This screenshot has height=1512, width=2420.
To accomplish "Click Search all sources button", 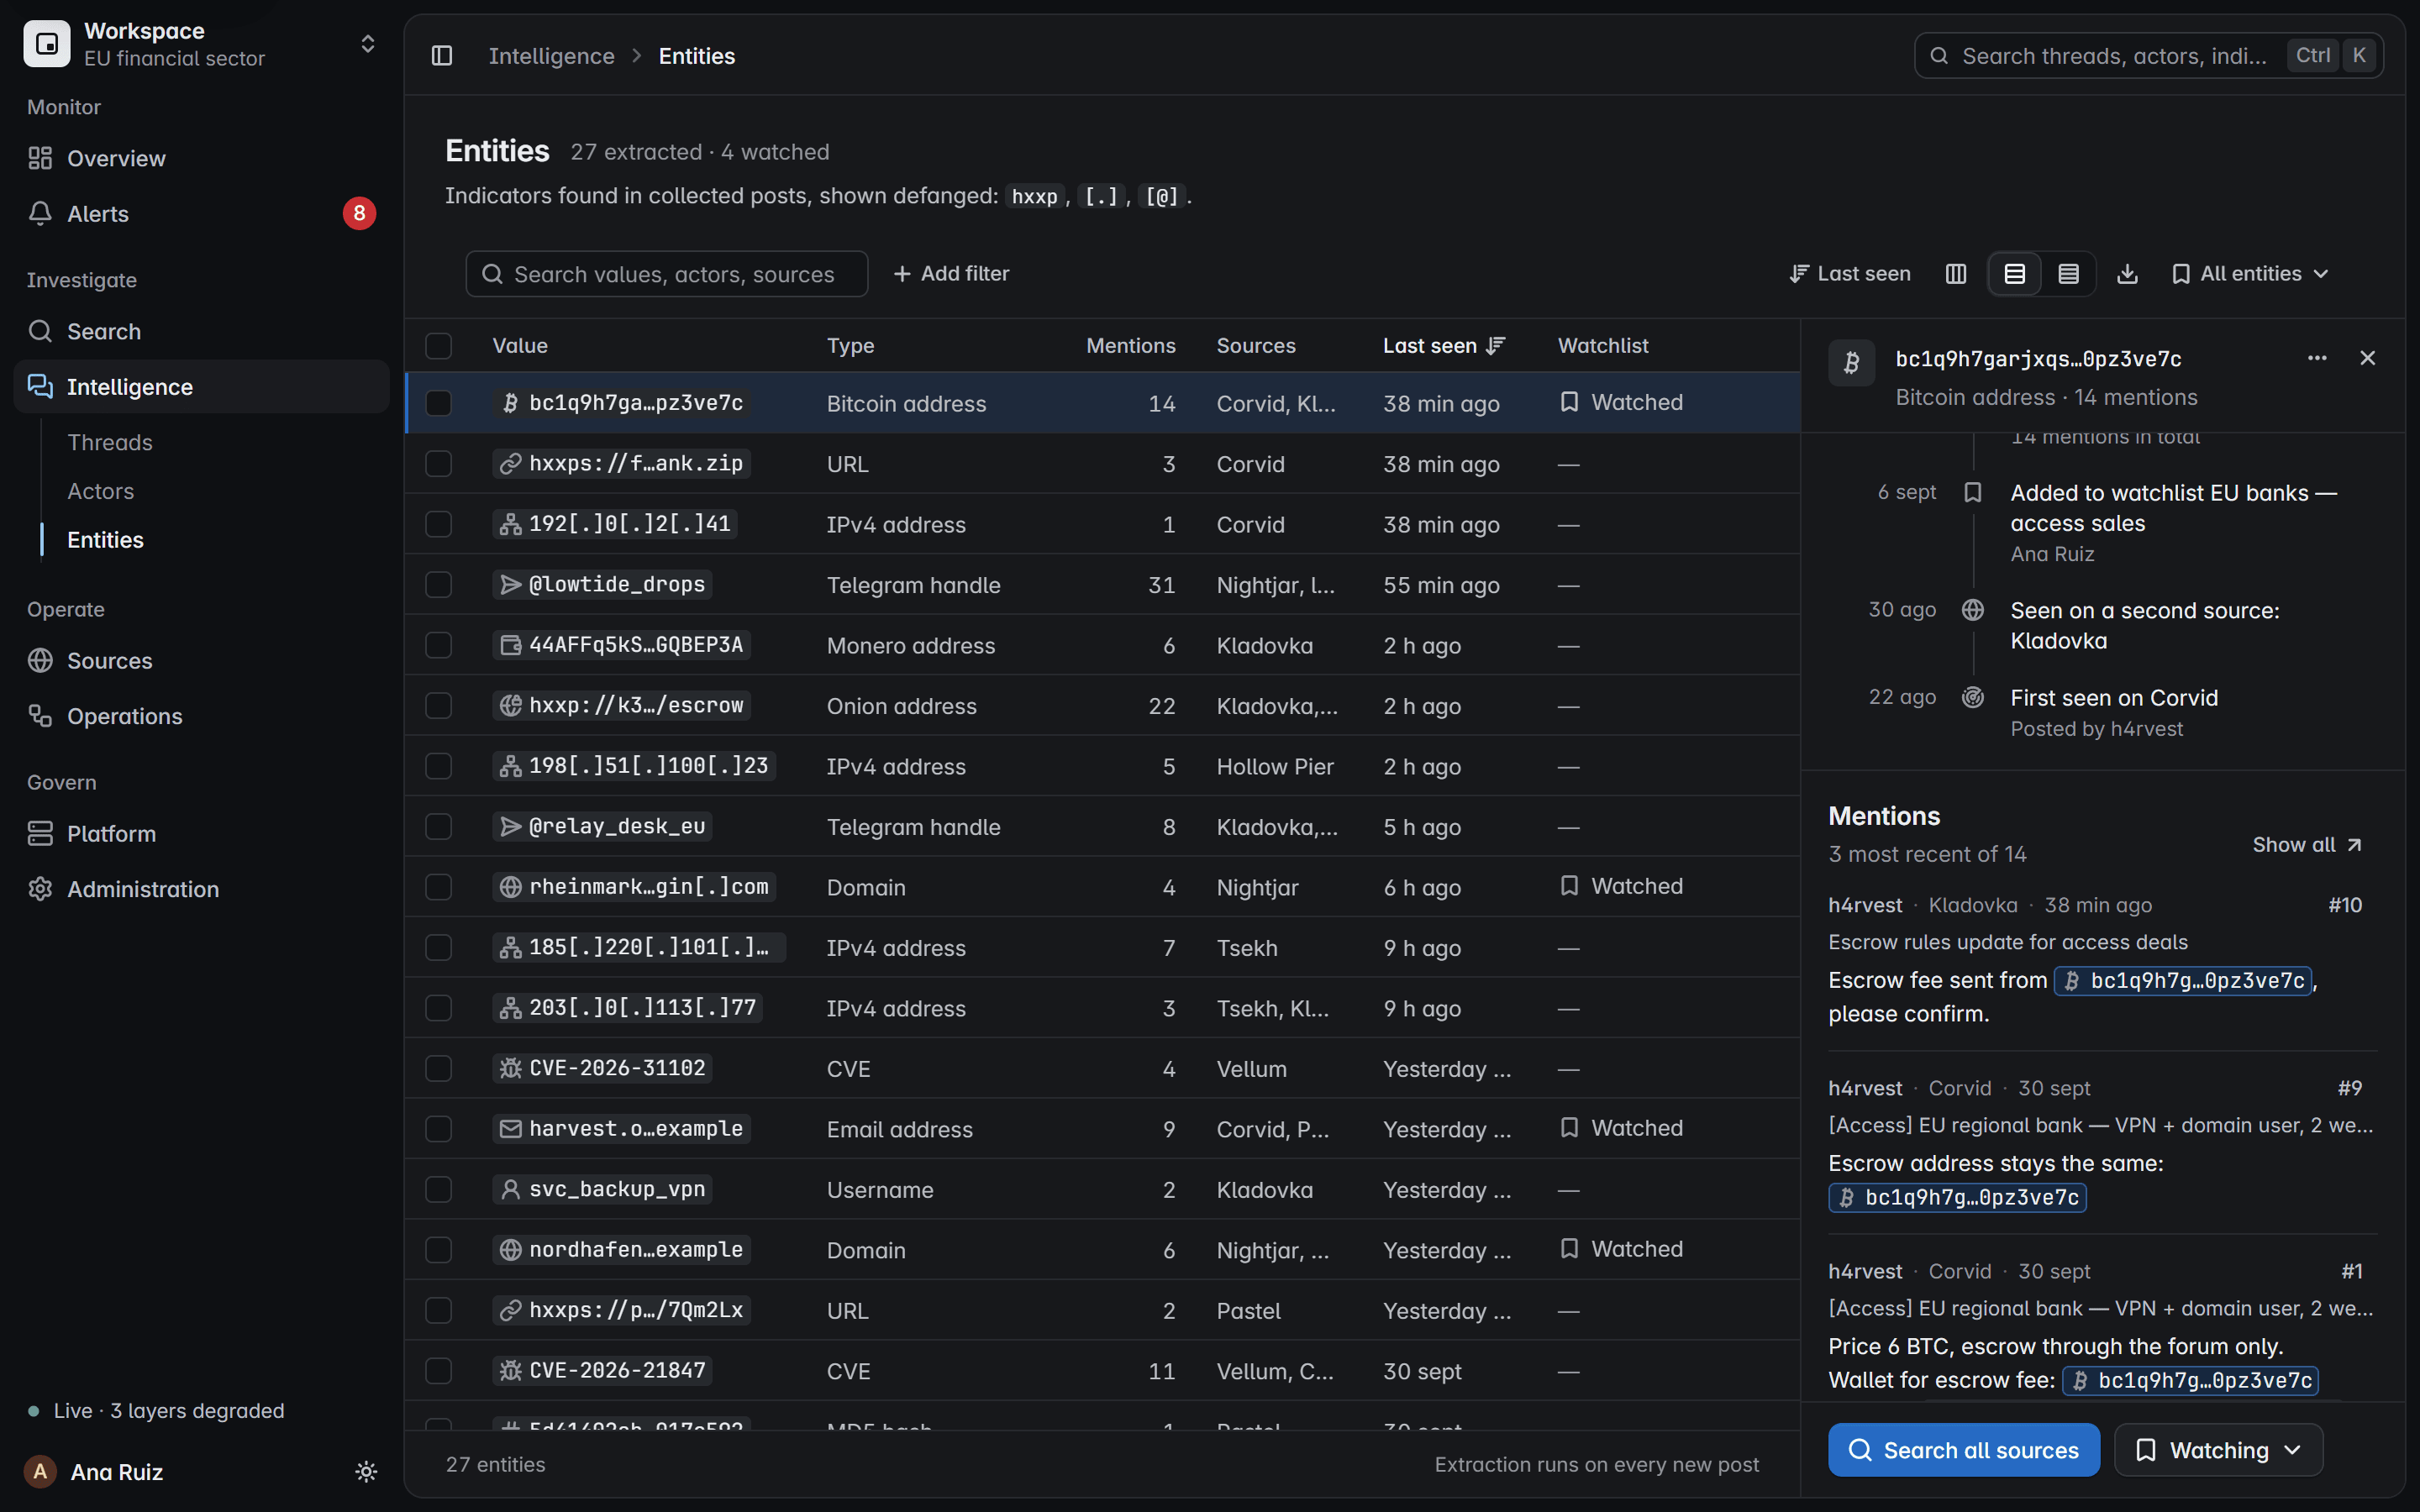I will click(1963, 1450).
